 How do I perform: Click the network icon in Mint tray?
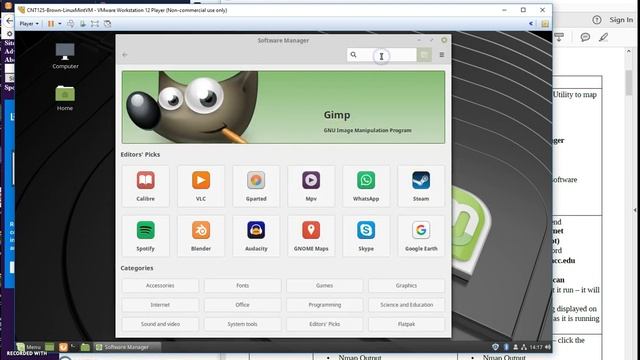pos(524,347)
